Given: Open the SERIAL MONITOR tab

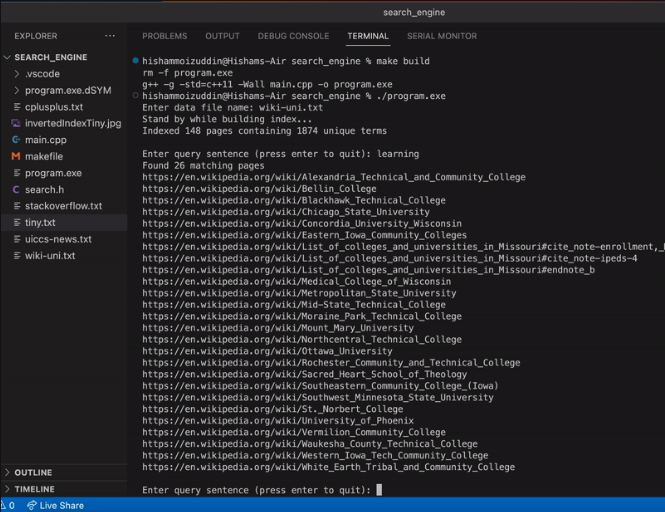Looking at the screenshot, I should tap(442, 36).
